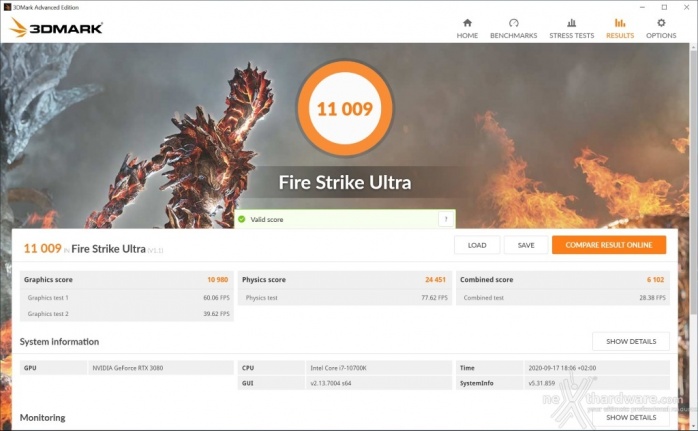Select the STRESS TESTS menu label

point(571,36)
